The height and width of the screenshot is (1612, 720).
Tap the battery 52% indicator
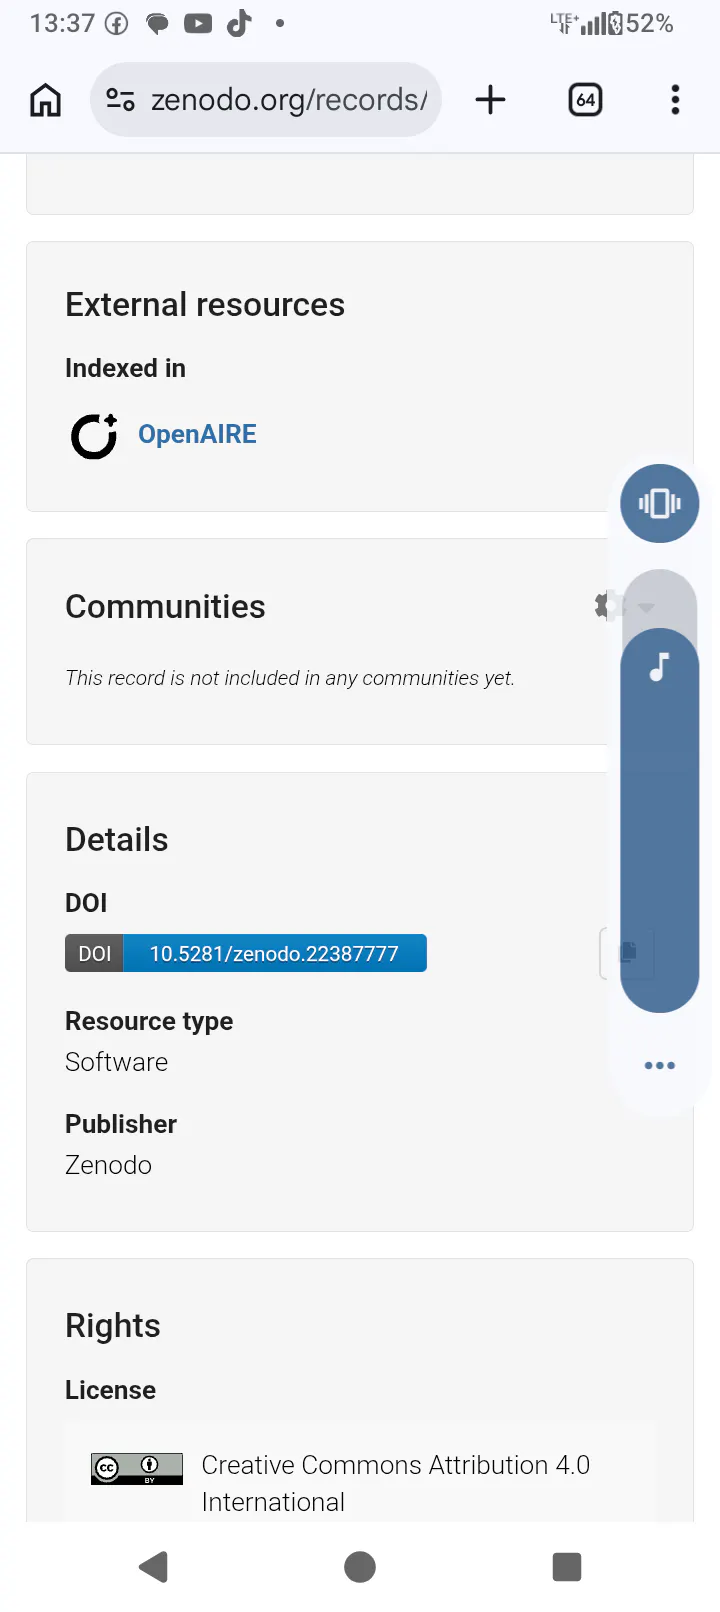click(640, 23)
